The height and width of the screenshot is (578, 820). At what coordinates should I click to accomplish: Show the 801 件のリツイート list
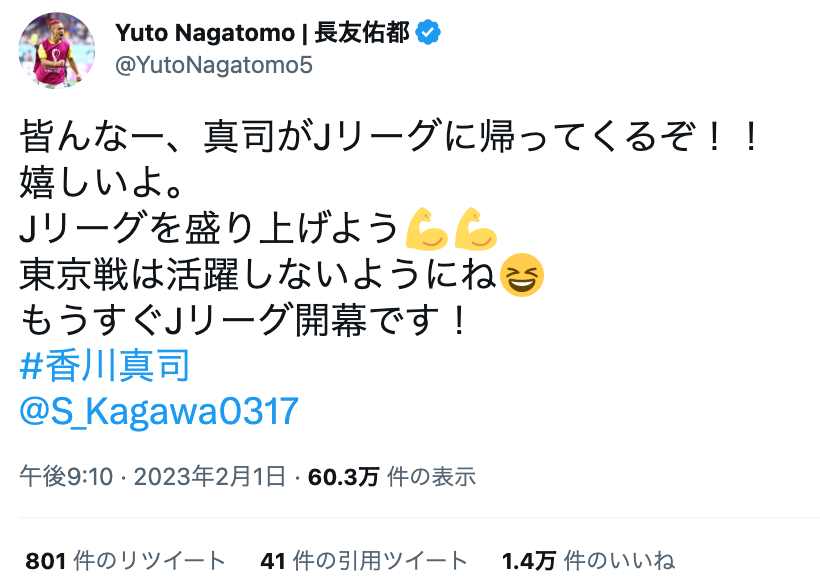pos(126,561)
